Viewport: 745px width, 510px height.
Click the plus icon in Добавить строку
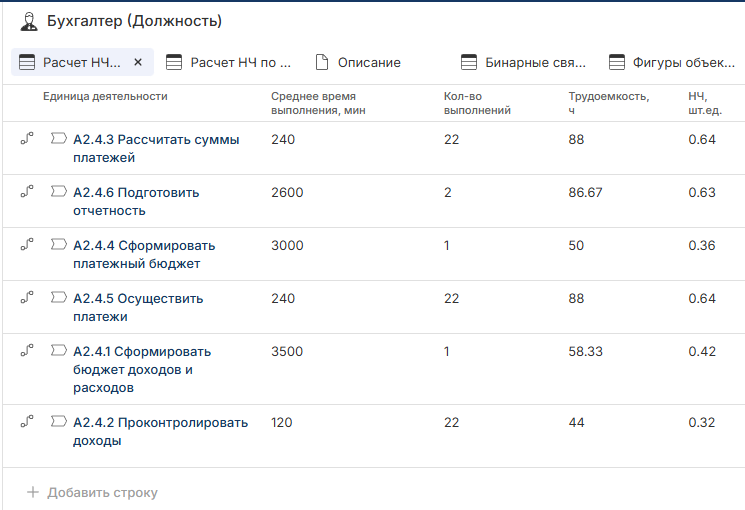click(33, 492)
